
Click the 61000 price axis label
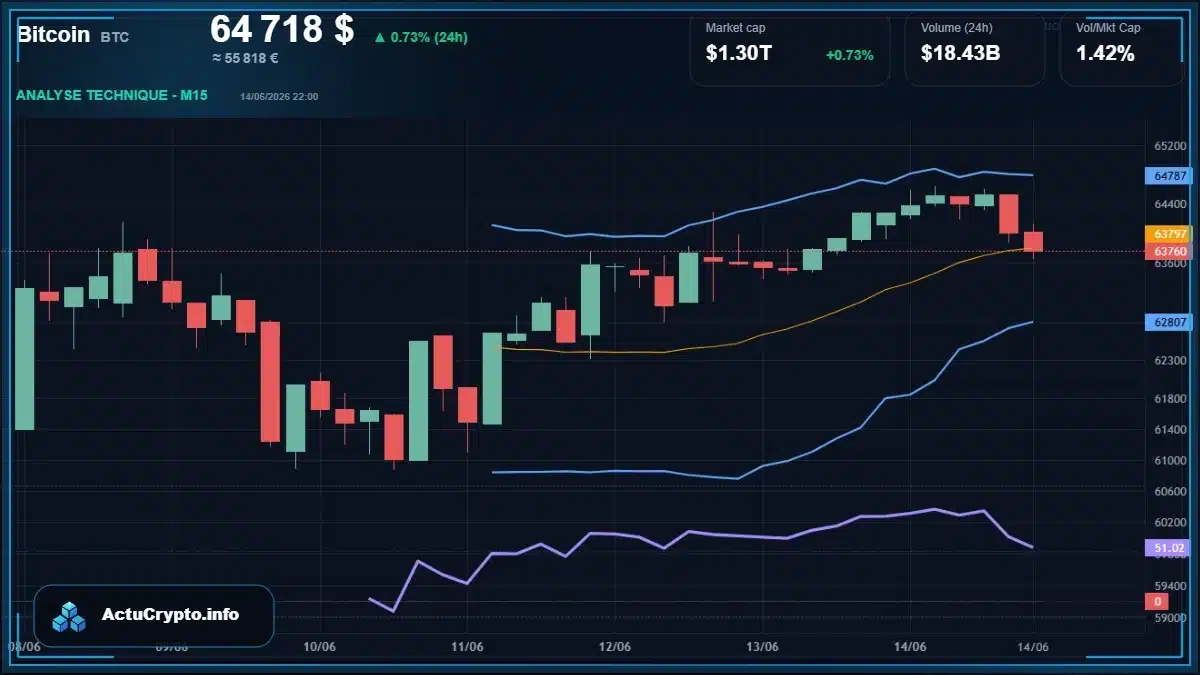[1169, 461]
